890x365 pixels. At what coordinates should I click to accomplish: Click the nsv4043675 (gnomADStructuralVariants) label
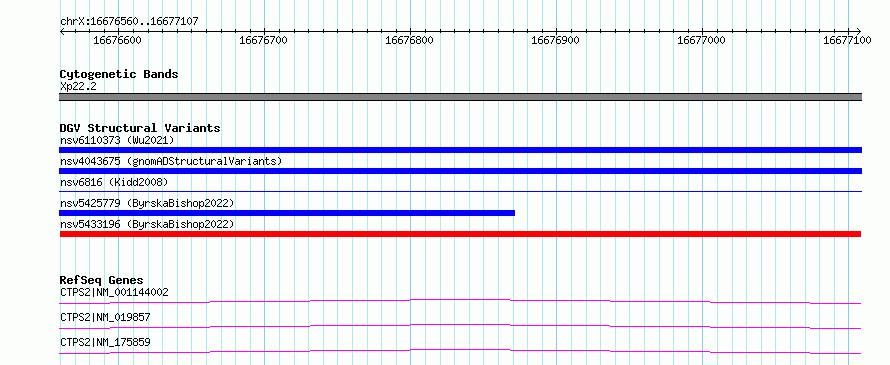pos(171,161)
